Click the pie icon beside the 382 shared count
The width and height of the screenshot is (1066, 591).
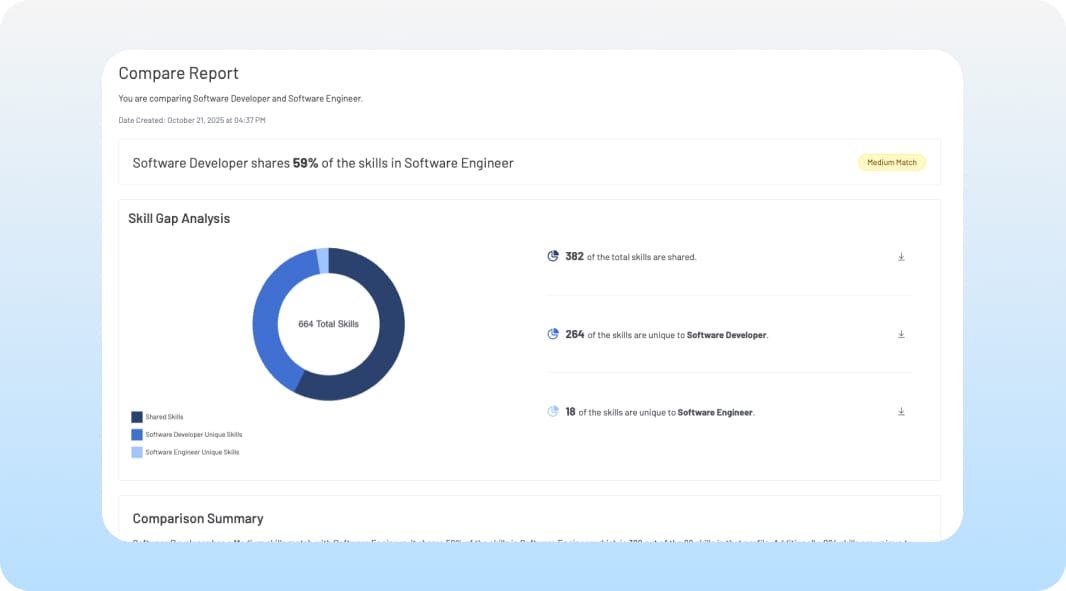point(552,256)
